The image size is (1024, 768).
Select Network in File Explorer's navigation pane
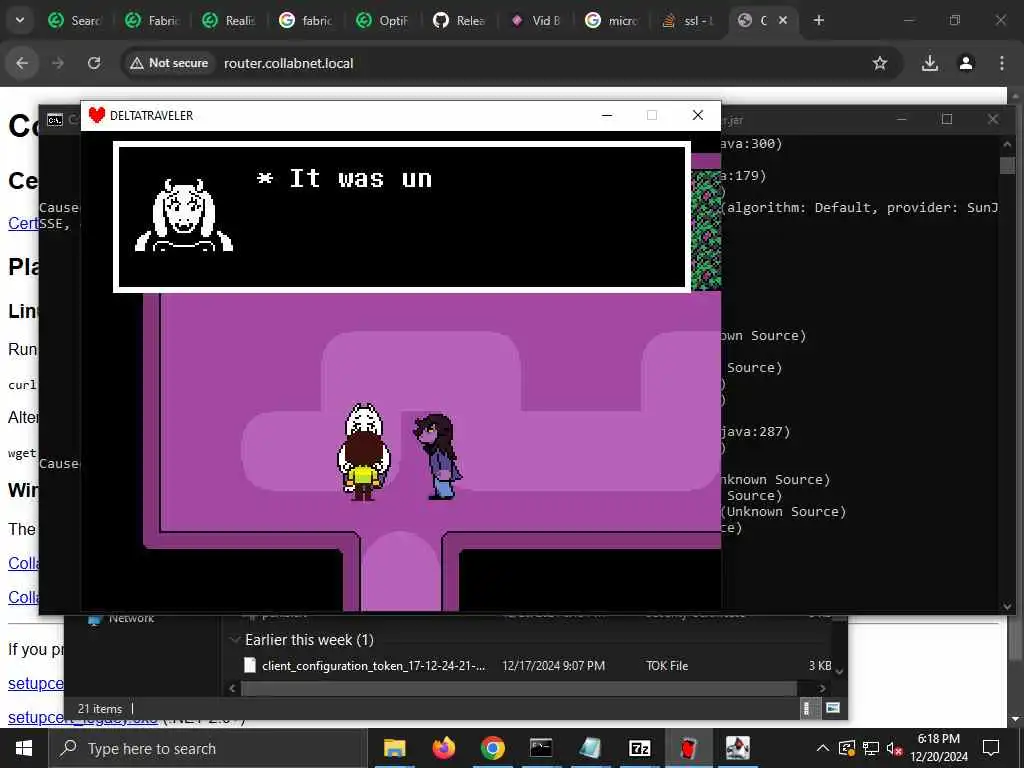tap(131, 618)
